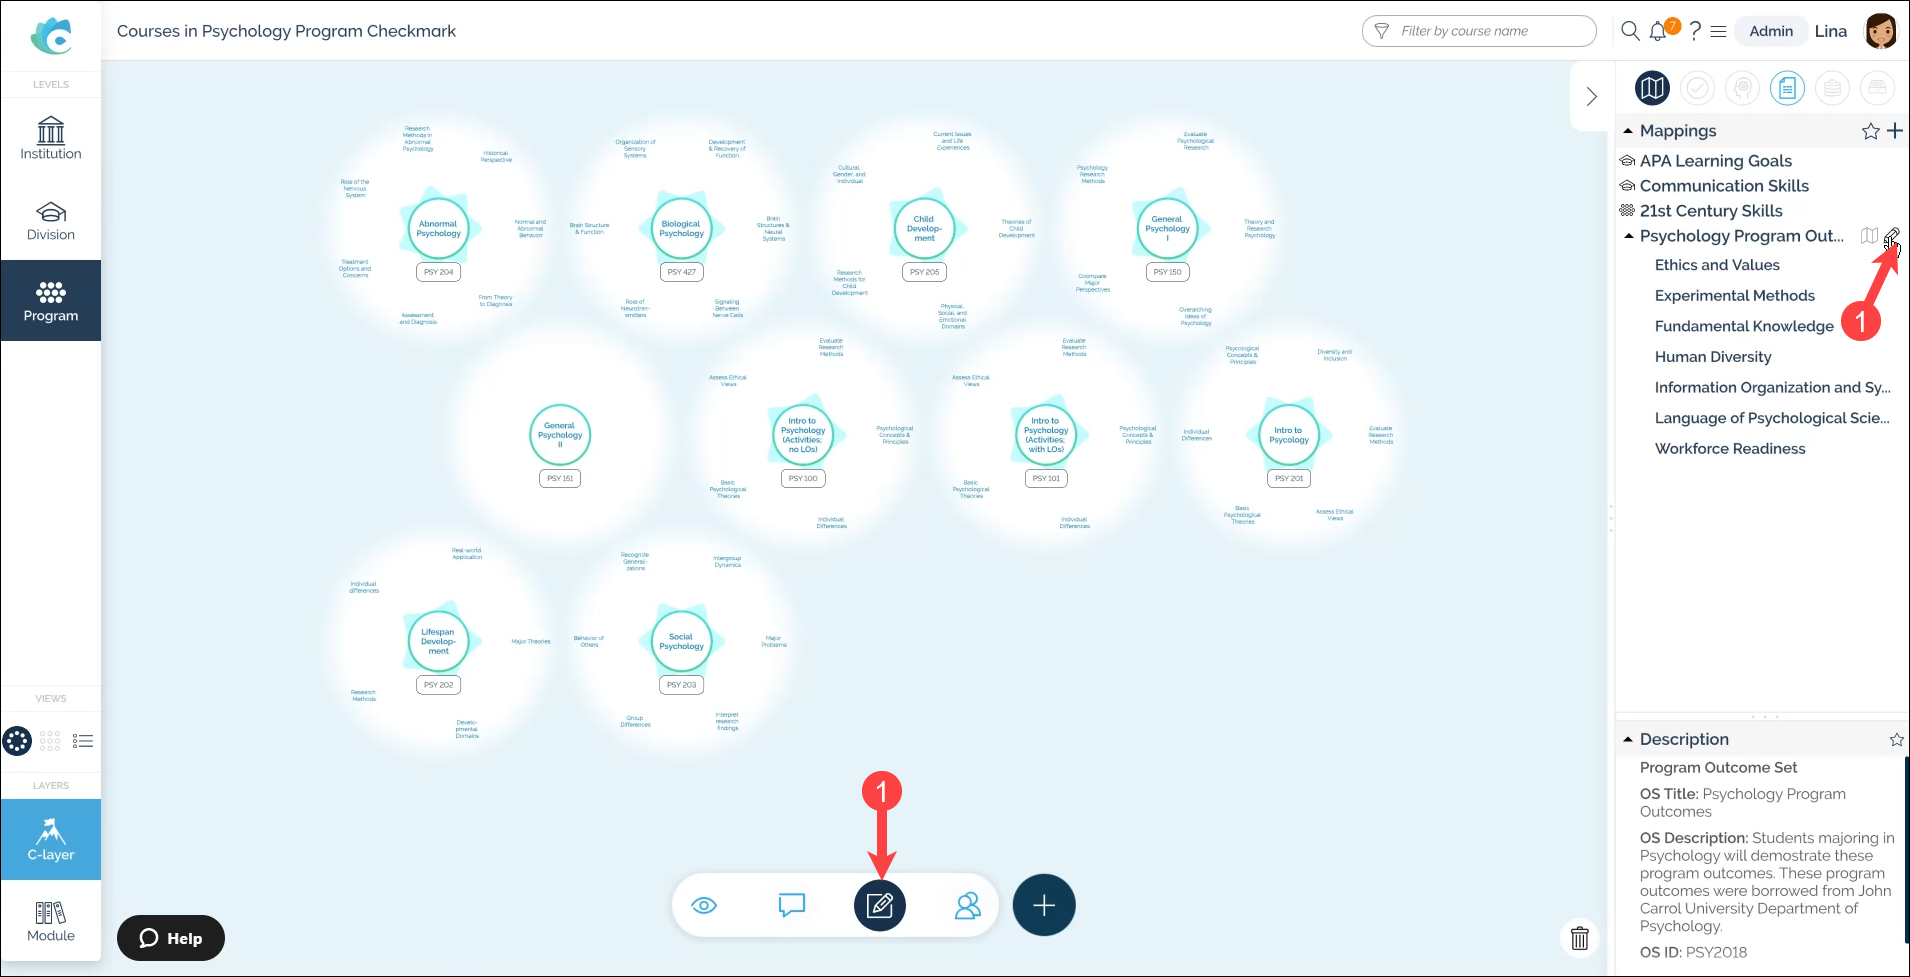Open the comments speech bubble mode
This screenshot has width=1910, height=977.
[791, 905]
